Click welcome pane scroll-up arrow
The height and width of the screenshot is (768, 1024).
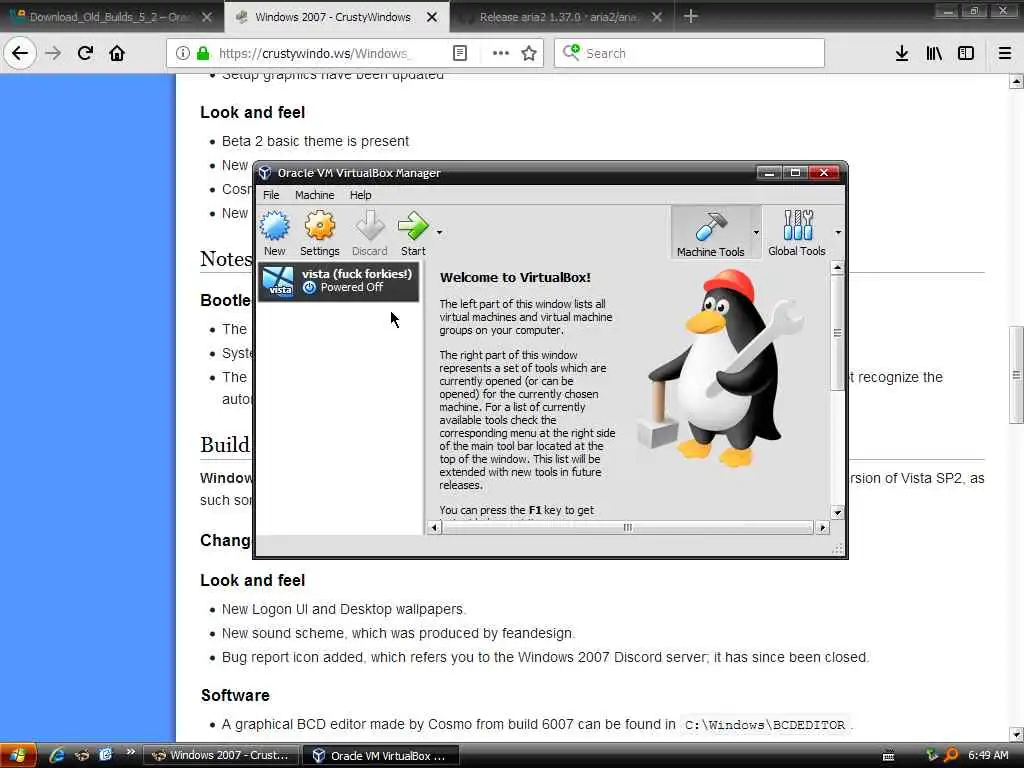coord(837,268)
